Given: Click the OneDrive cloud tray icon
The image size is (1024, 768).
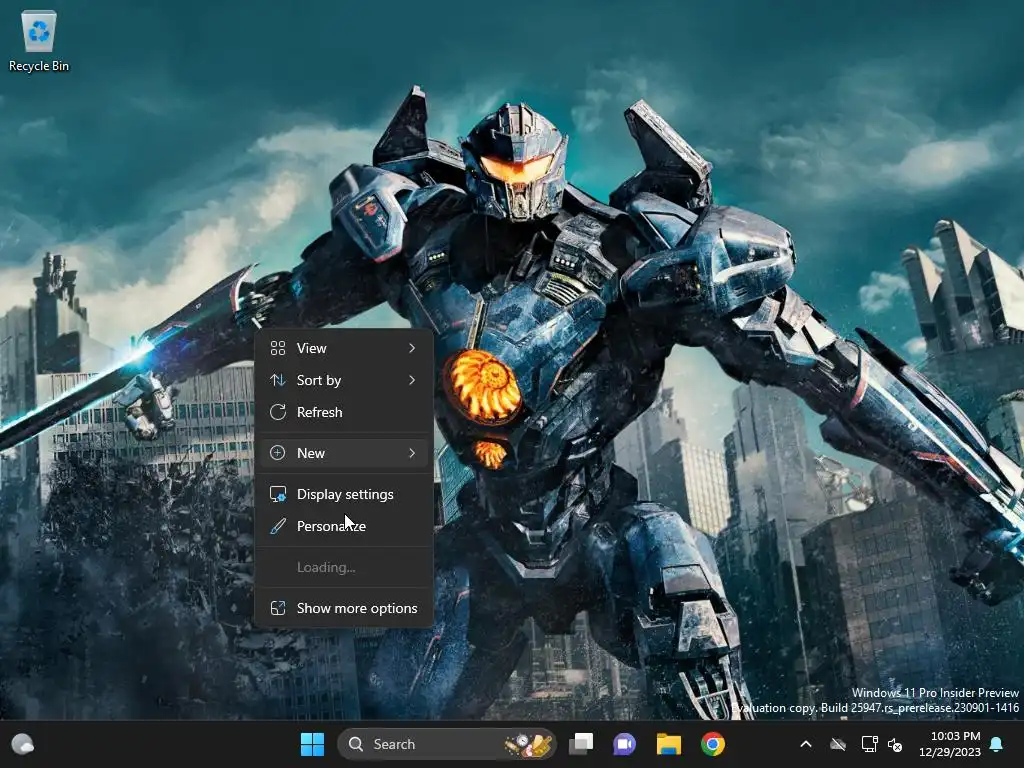Looking at the screenshot, I should point(838,744).
